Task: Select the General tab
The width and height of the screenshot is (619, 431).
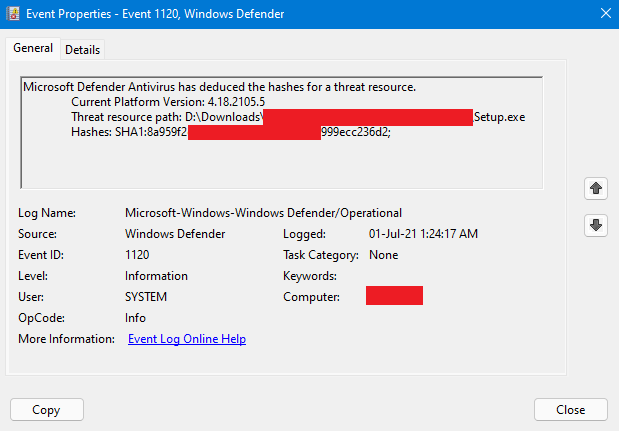Action: coord(33,49)
